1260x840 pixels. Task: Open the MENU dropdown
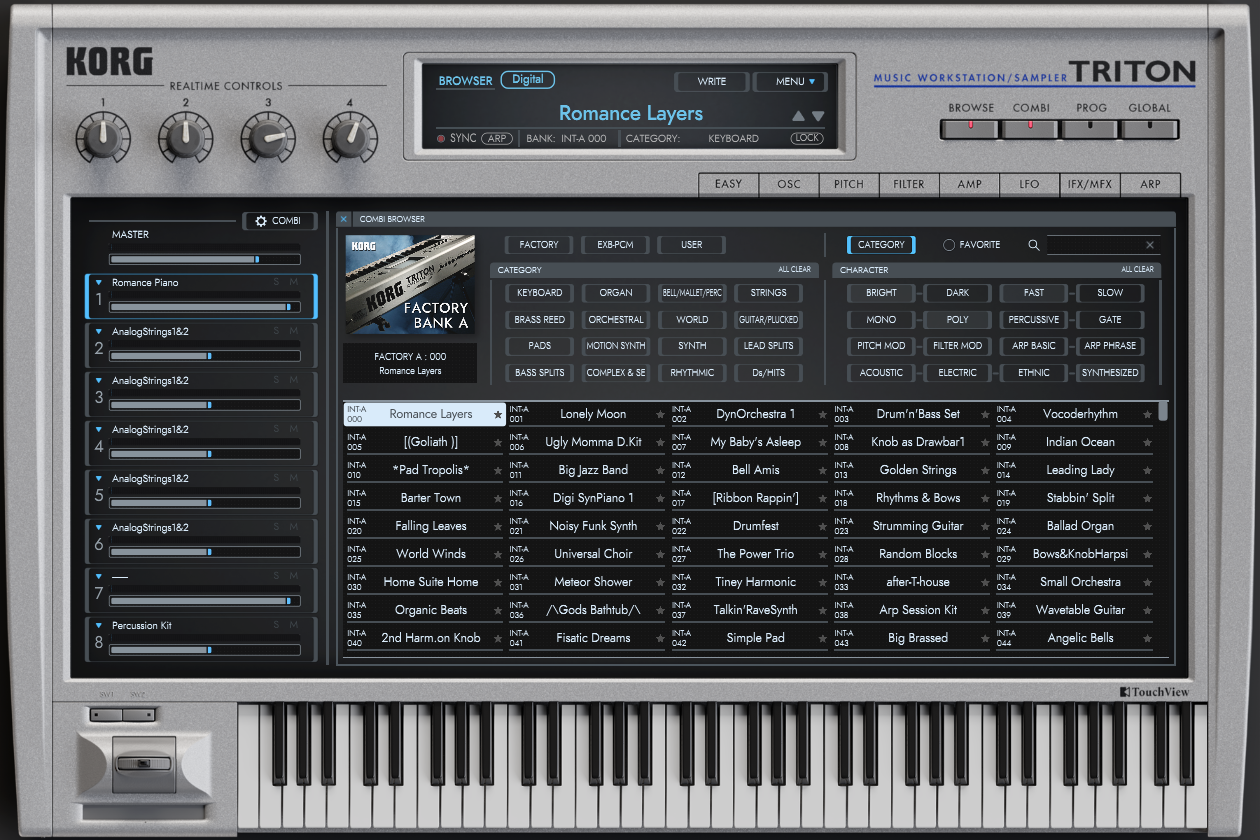pyautogui.click(x=789, y=82)
